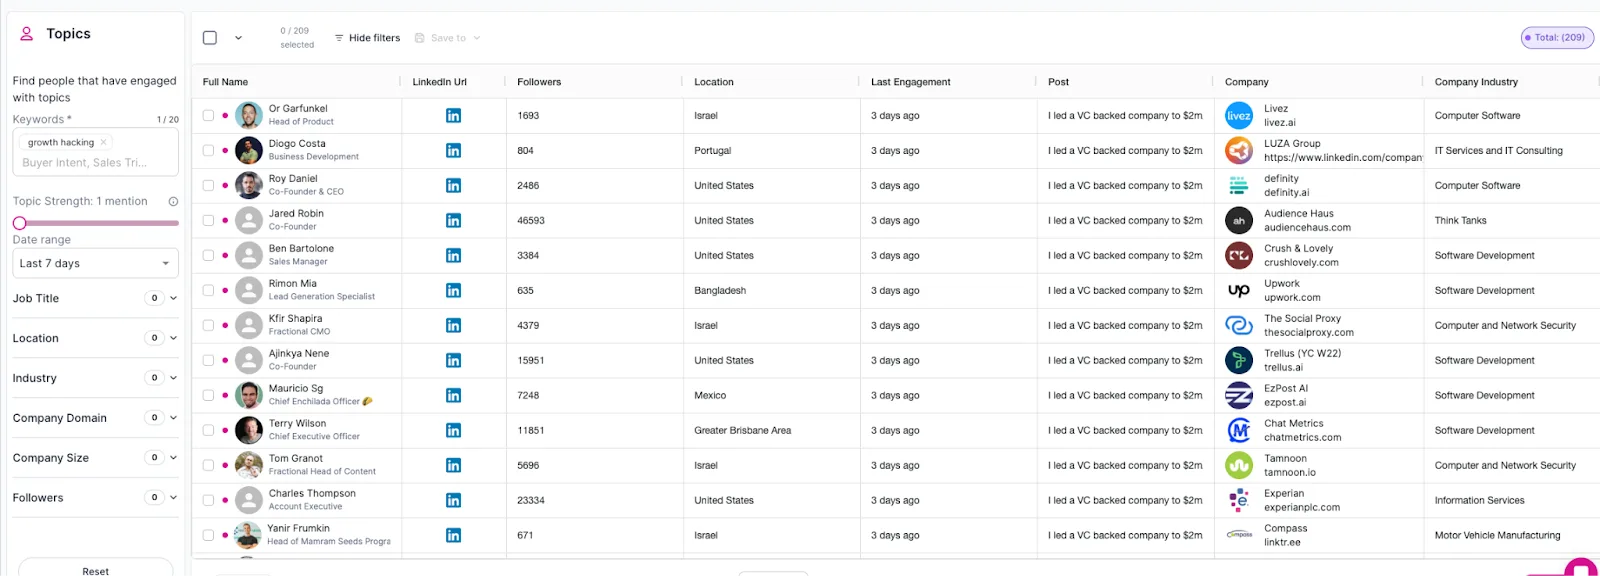
Task: Click the Topics person icon
Action: point(27,34)
